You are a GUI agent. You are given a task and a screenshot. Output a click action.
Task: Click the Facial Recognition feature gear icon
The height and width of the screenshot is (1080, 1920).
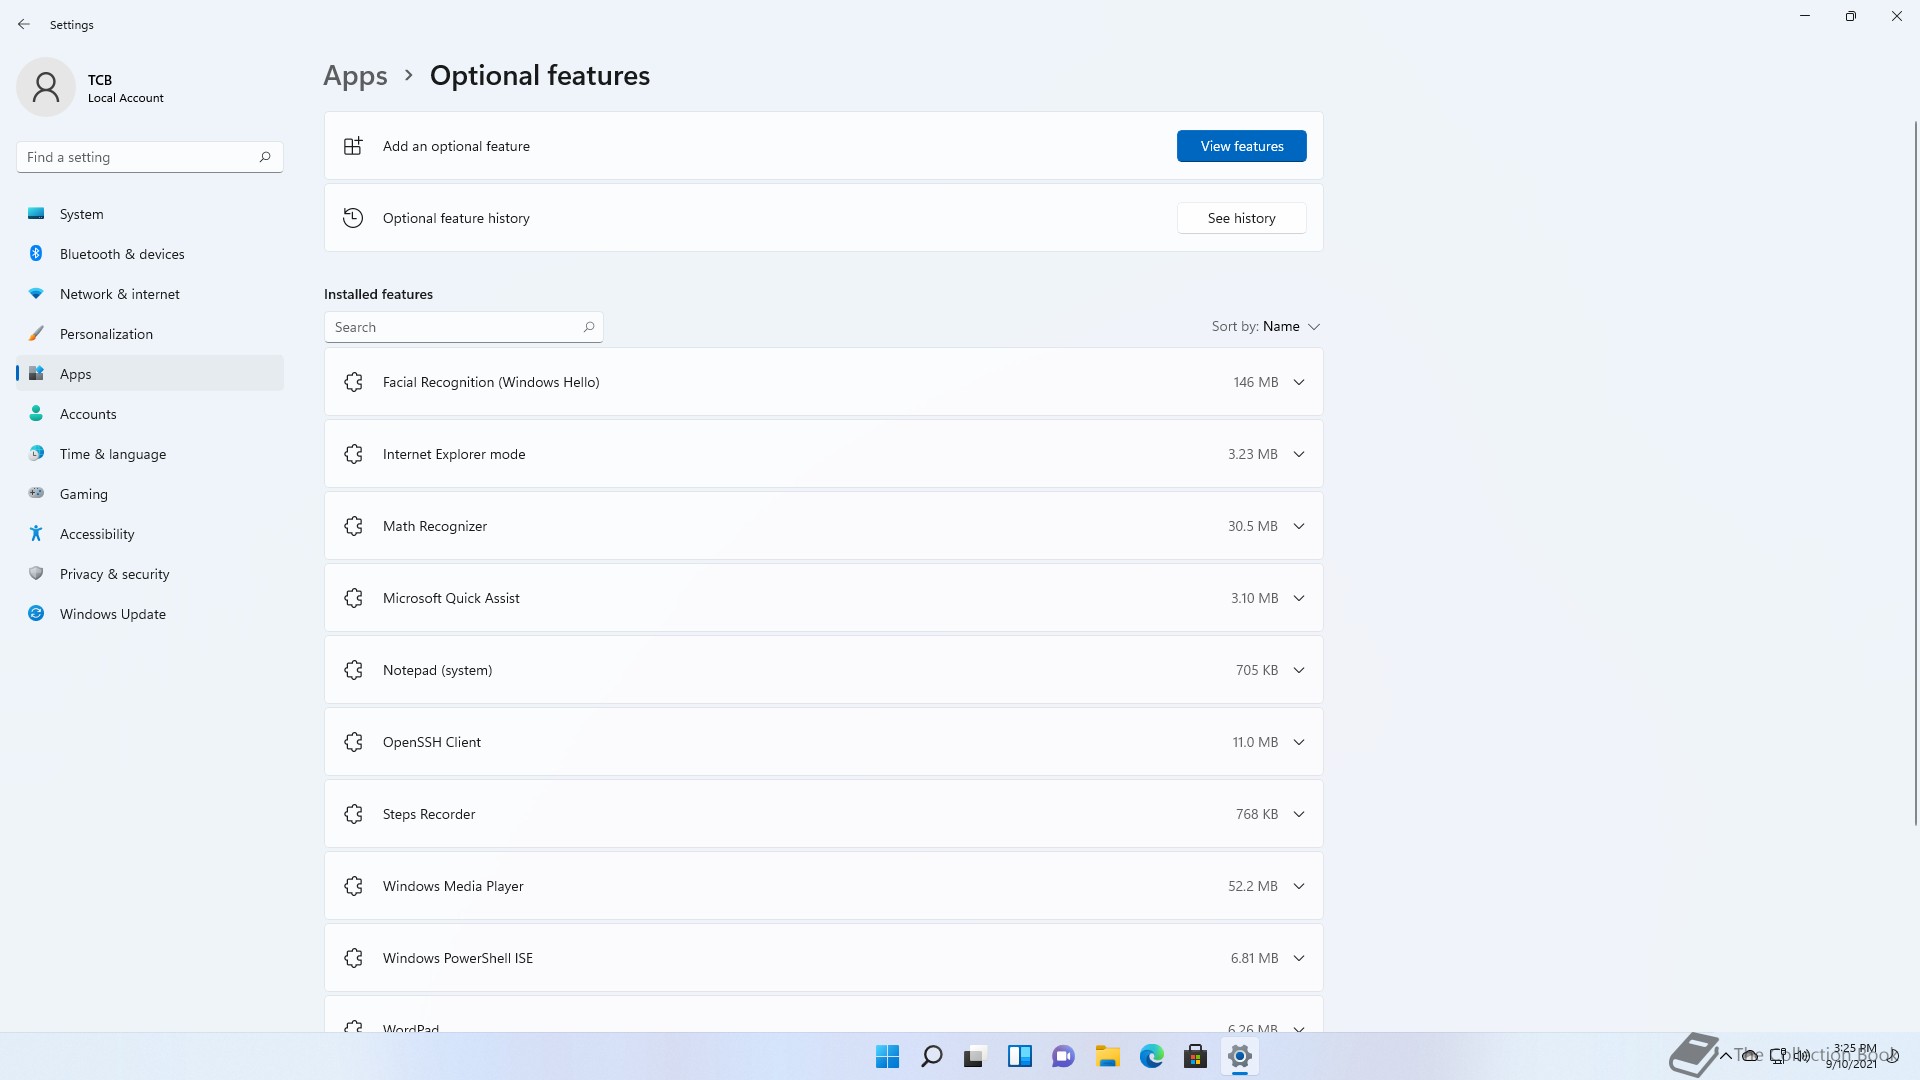[353, 382]
